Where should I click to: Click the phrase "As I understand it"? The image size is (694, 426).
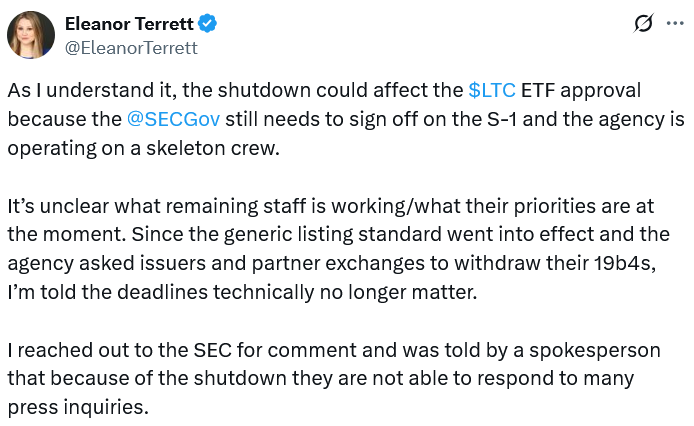(x=83, y=89)
